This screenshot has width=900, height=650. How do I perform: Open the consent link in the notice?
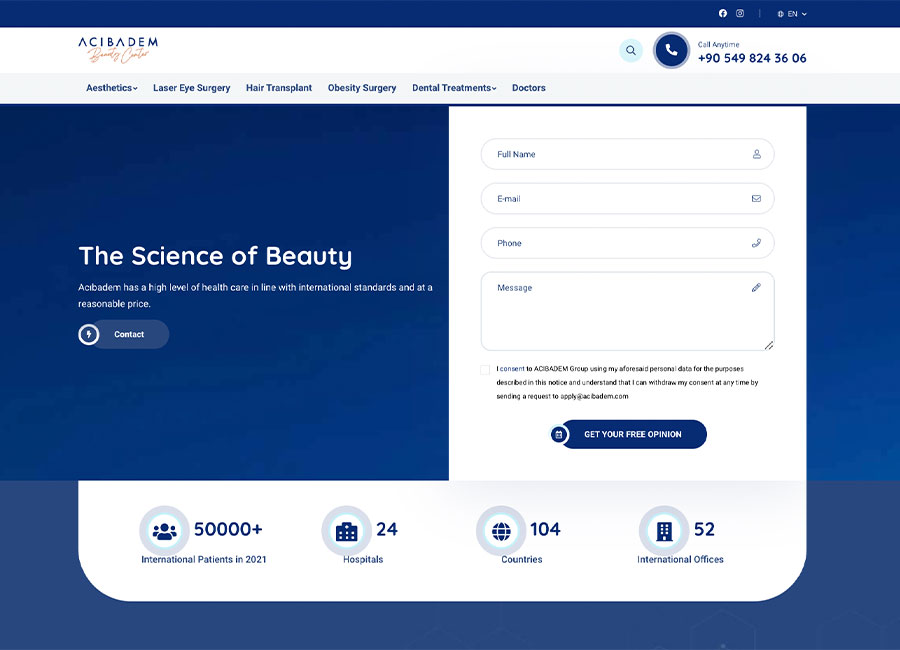point(512,369)
